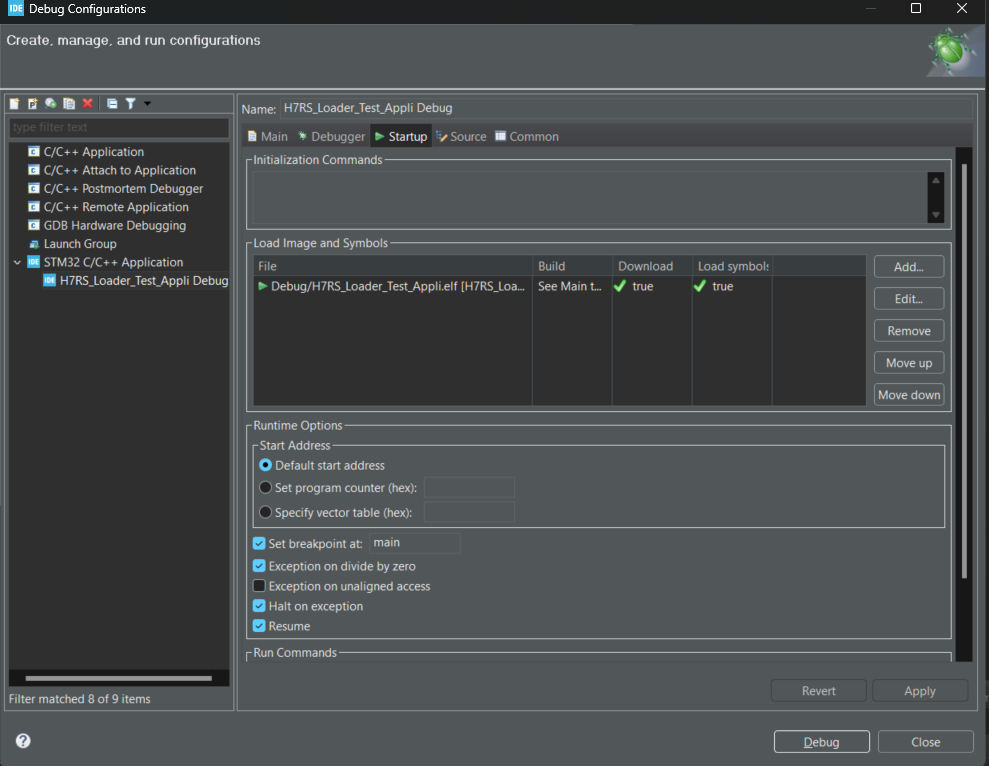This screenshot has height=766, width=989.
Task: Click New launch configuration icon
Action: pos(14,104)
